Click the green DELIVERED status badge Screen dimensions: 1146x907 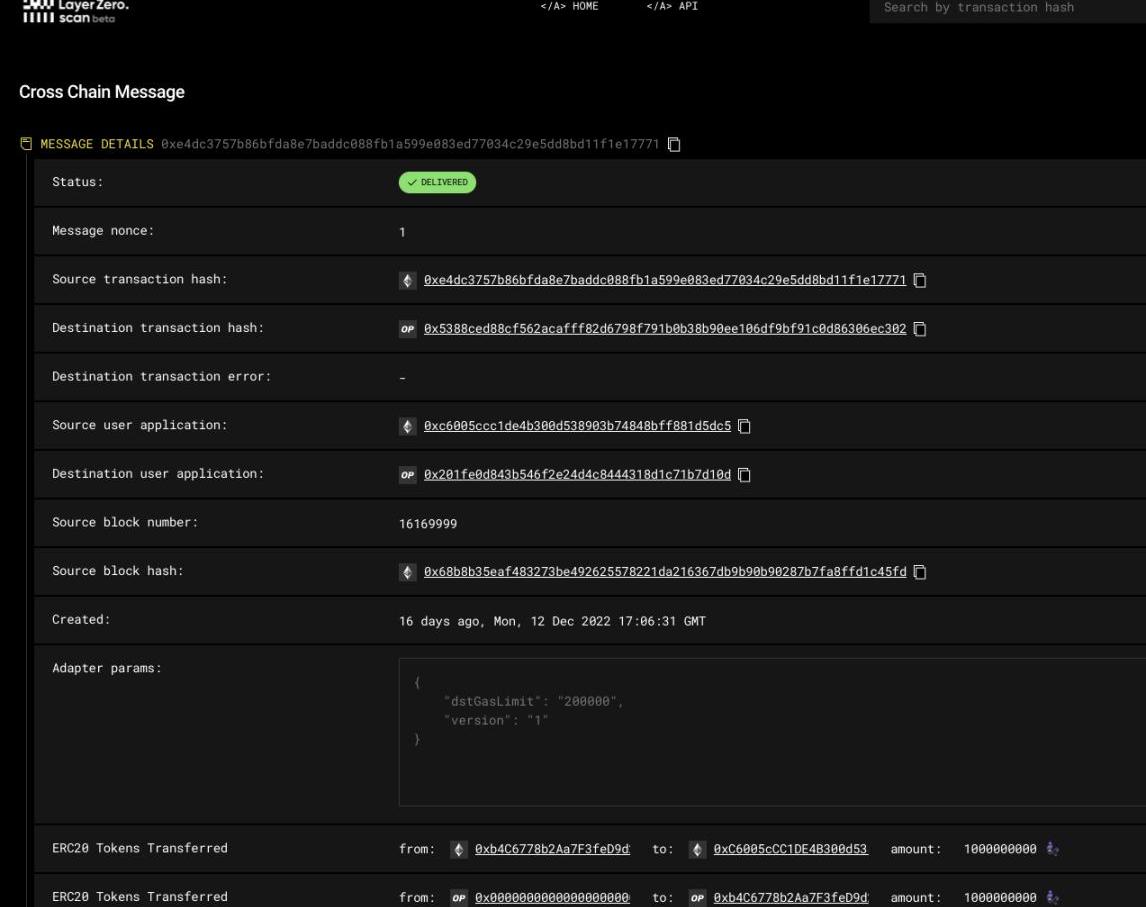pyautogui.click(x=437, y=183)
